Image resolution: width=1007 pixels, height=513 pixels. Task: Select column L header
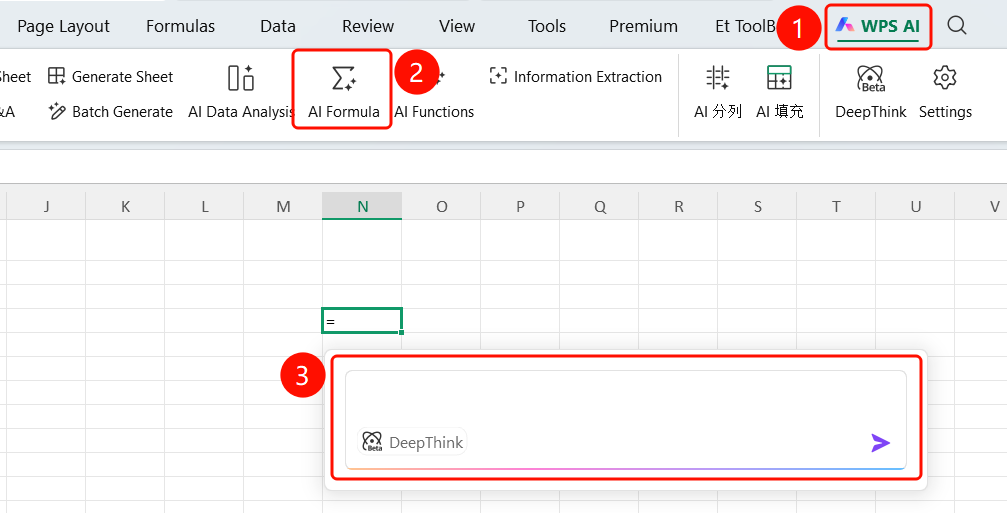click(x=204, y=206)
